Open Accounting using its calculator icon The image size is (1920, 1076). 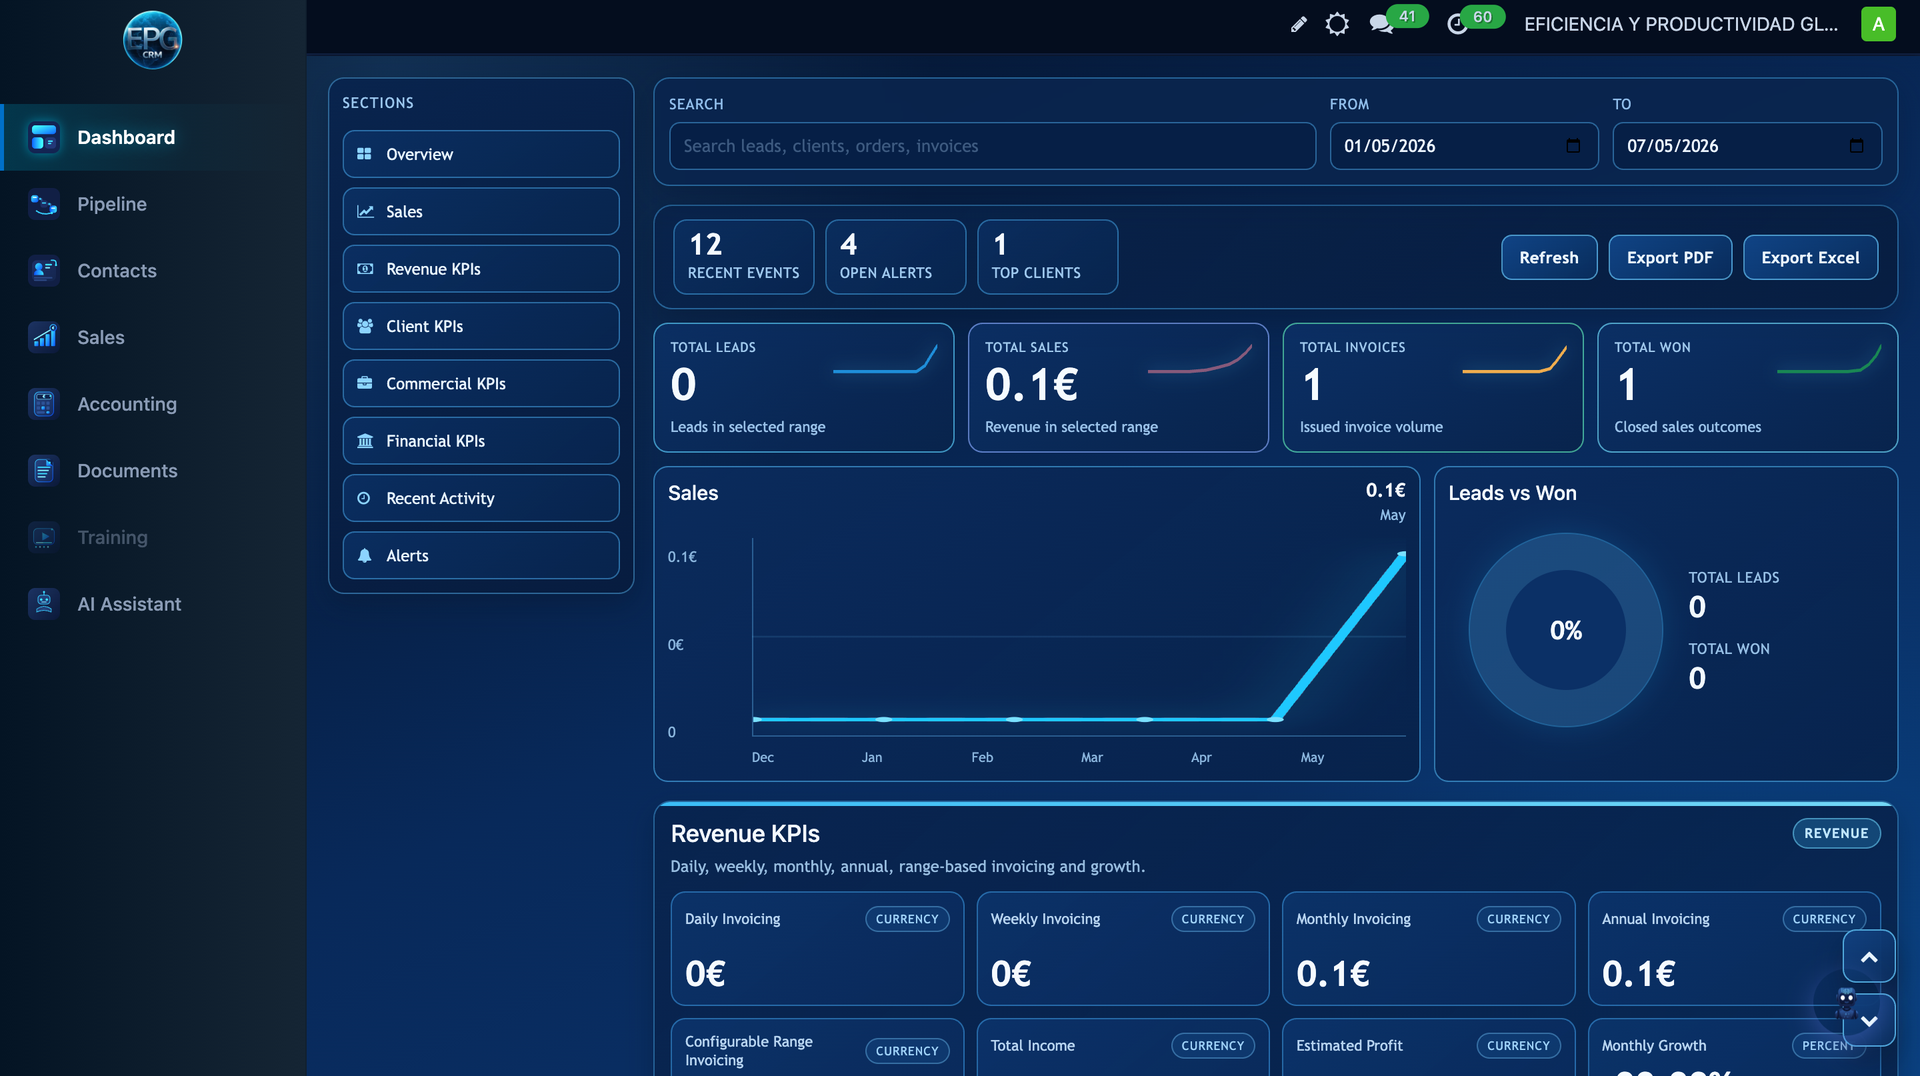(44, 404)
